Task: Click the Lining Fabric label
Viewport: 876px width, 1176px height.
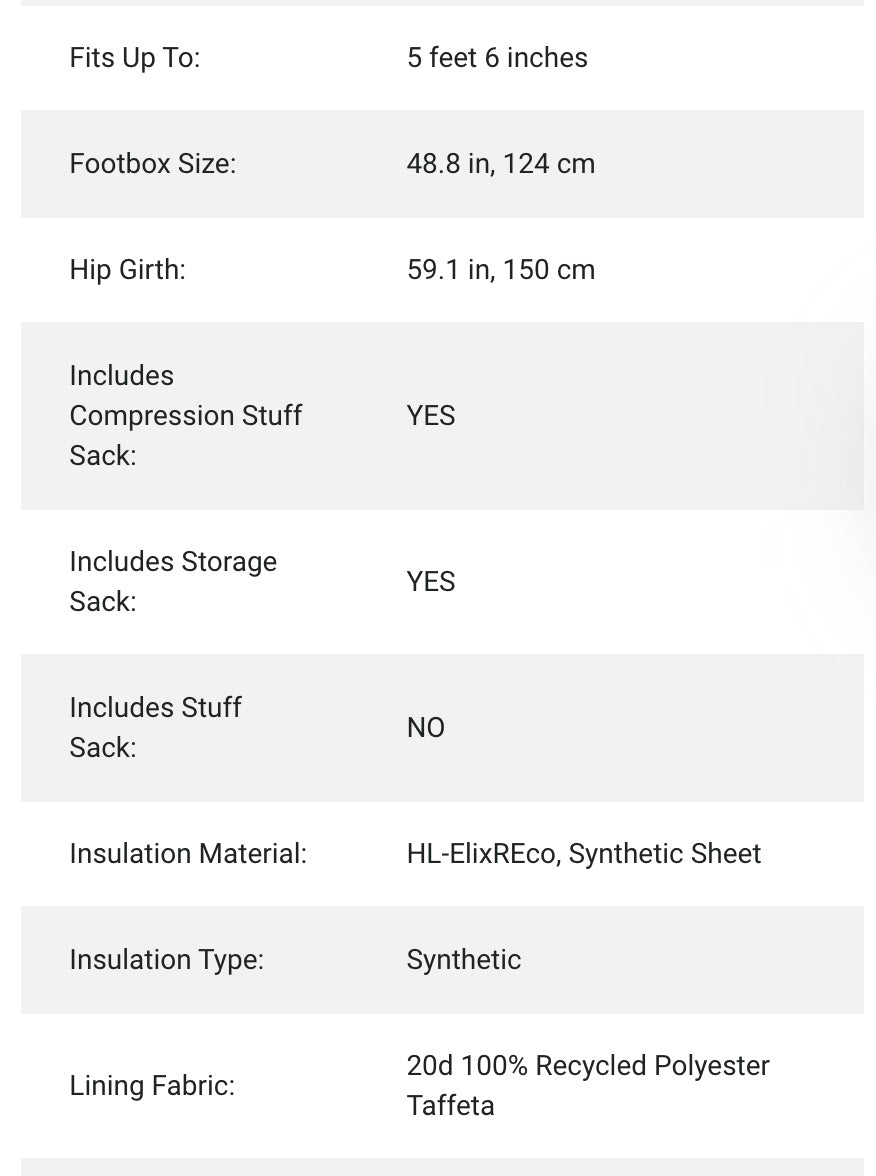Action: tap(152, 1086)
